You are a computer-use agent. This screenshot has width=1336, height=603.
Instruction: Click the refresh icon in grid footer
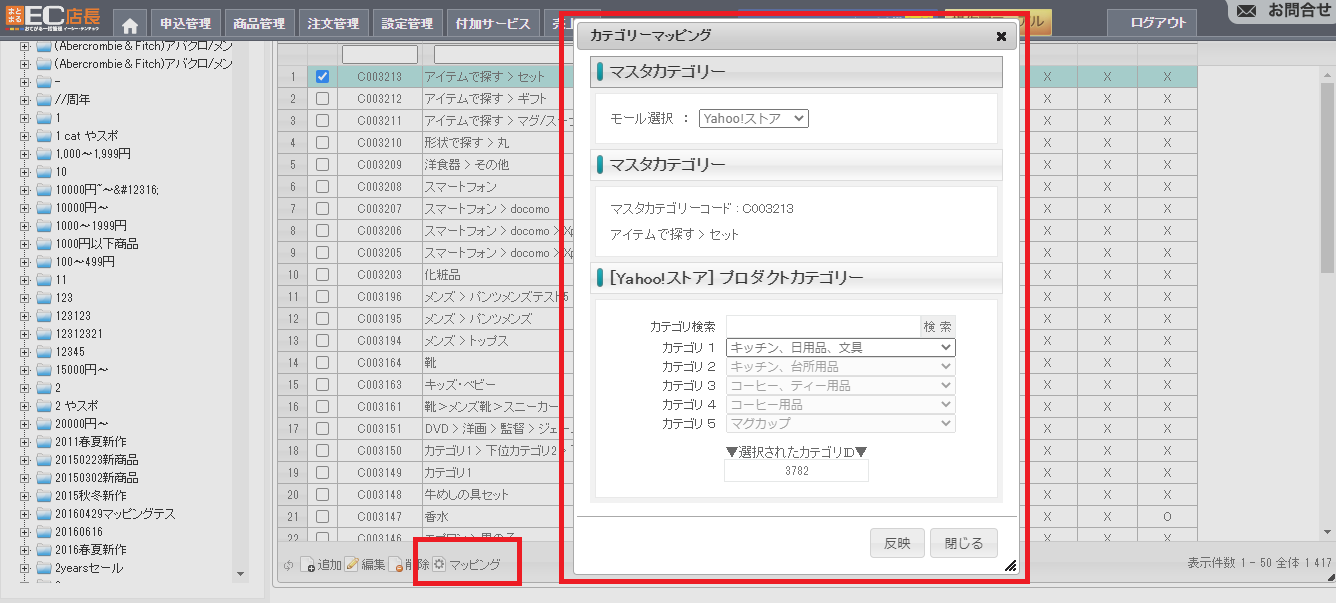(x=288, y=566)
